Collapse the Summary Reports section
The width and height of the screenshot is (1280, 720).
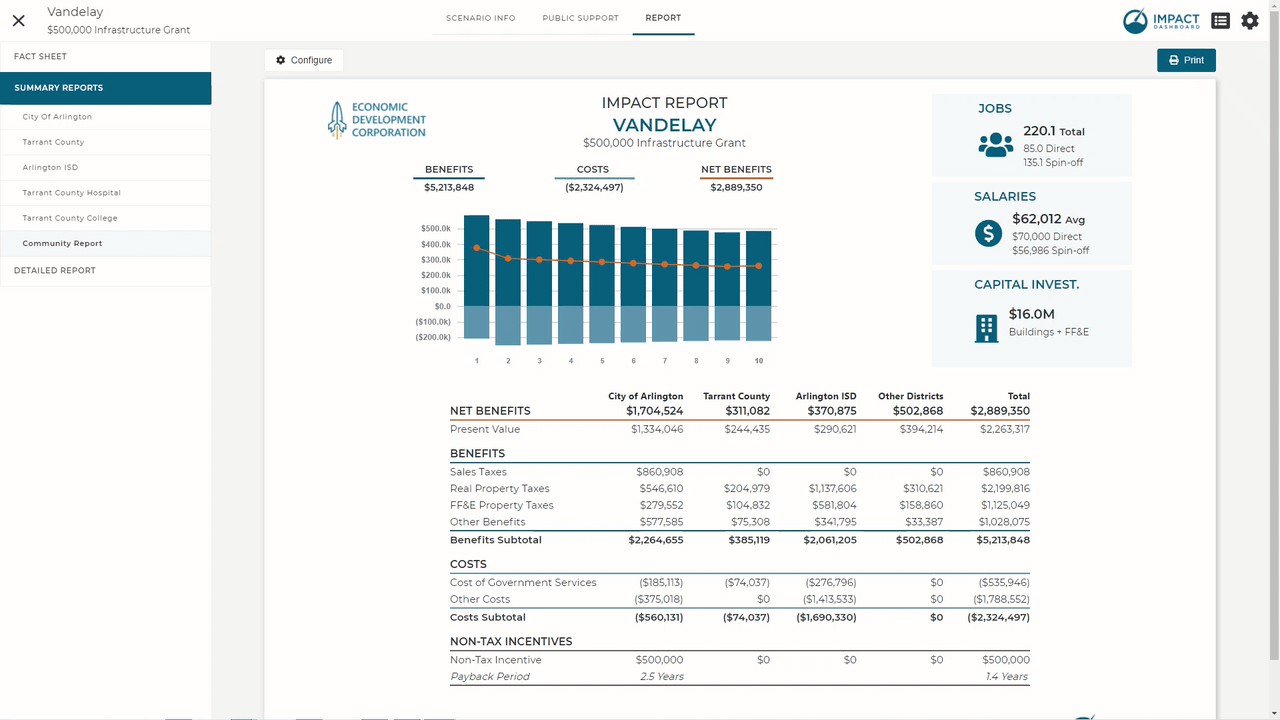click(105, 88)
